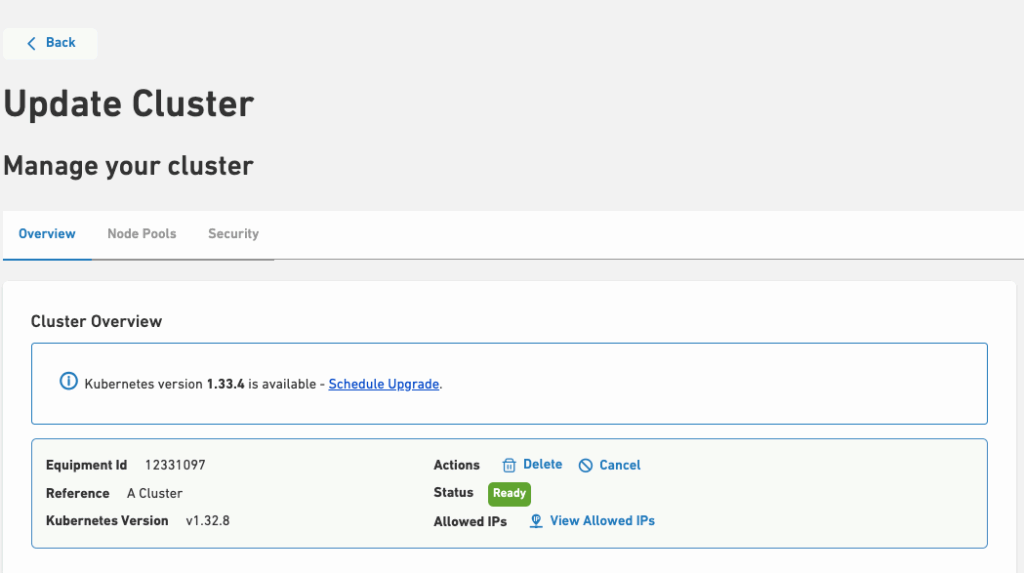This screenshot has width=1024, height=573.
Task: Go back using the Back button label
Action: [61, 43]
